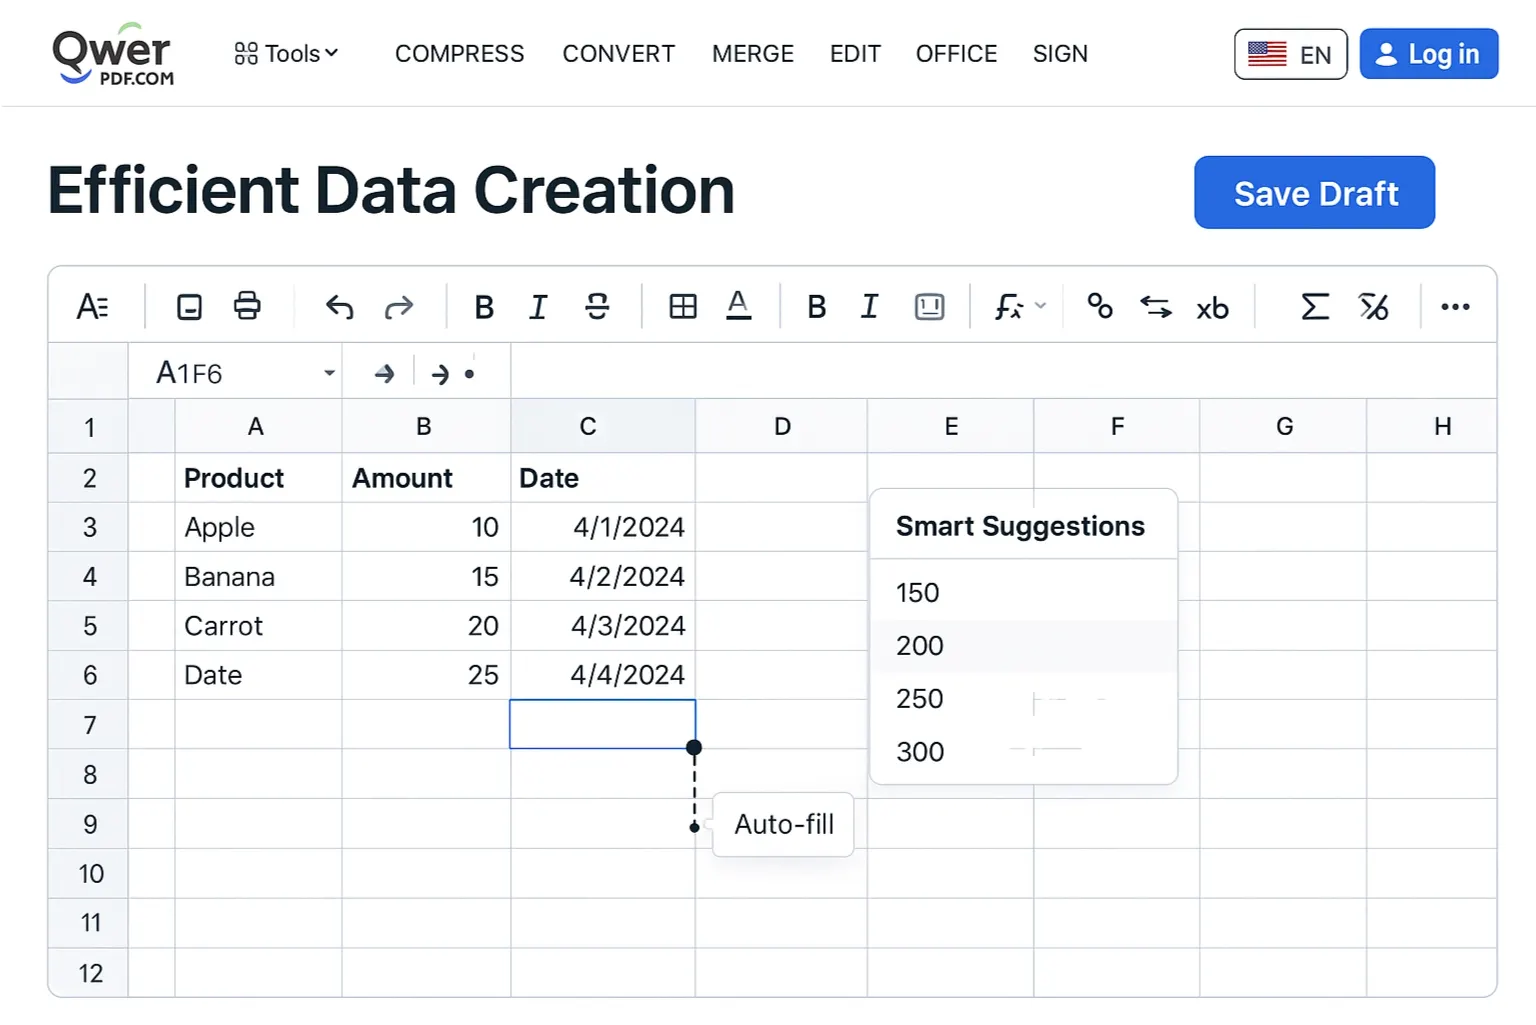Click the save/document icon before the printer
The width and height of the screenshot is (1536, 1025).
[189, 306]
